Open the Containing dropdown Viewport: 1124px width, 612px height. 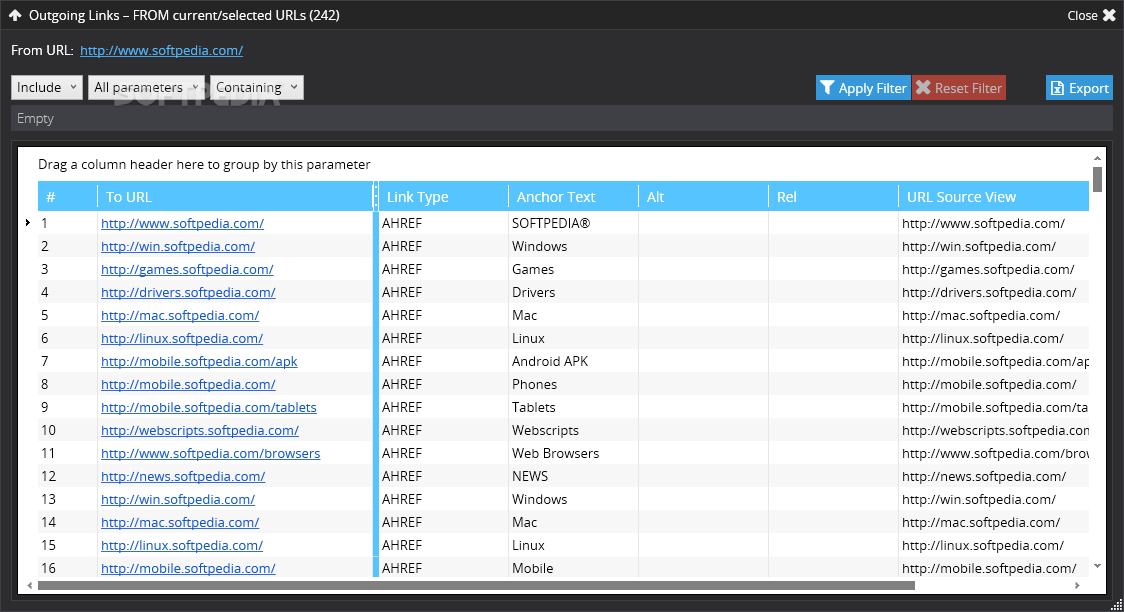pyautogui.click(x=257, y=87)
